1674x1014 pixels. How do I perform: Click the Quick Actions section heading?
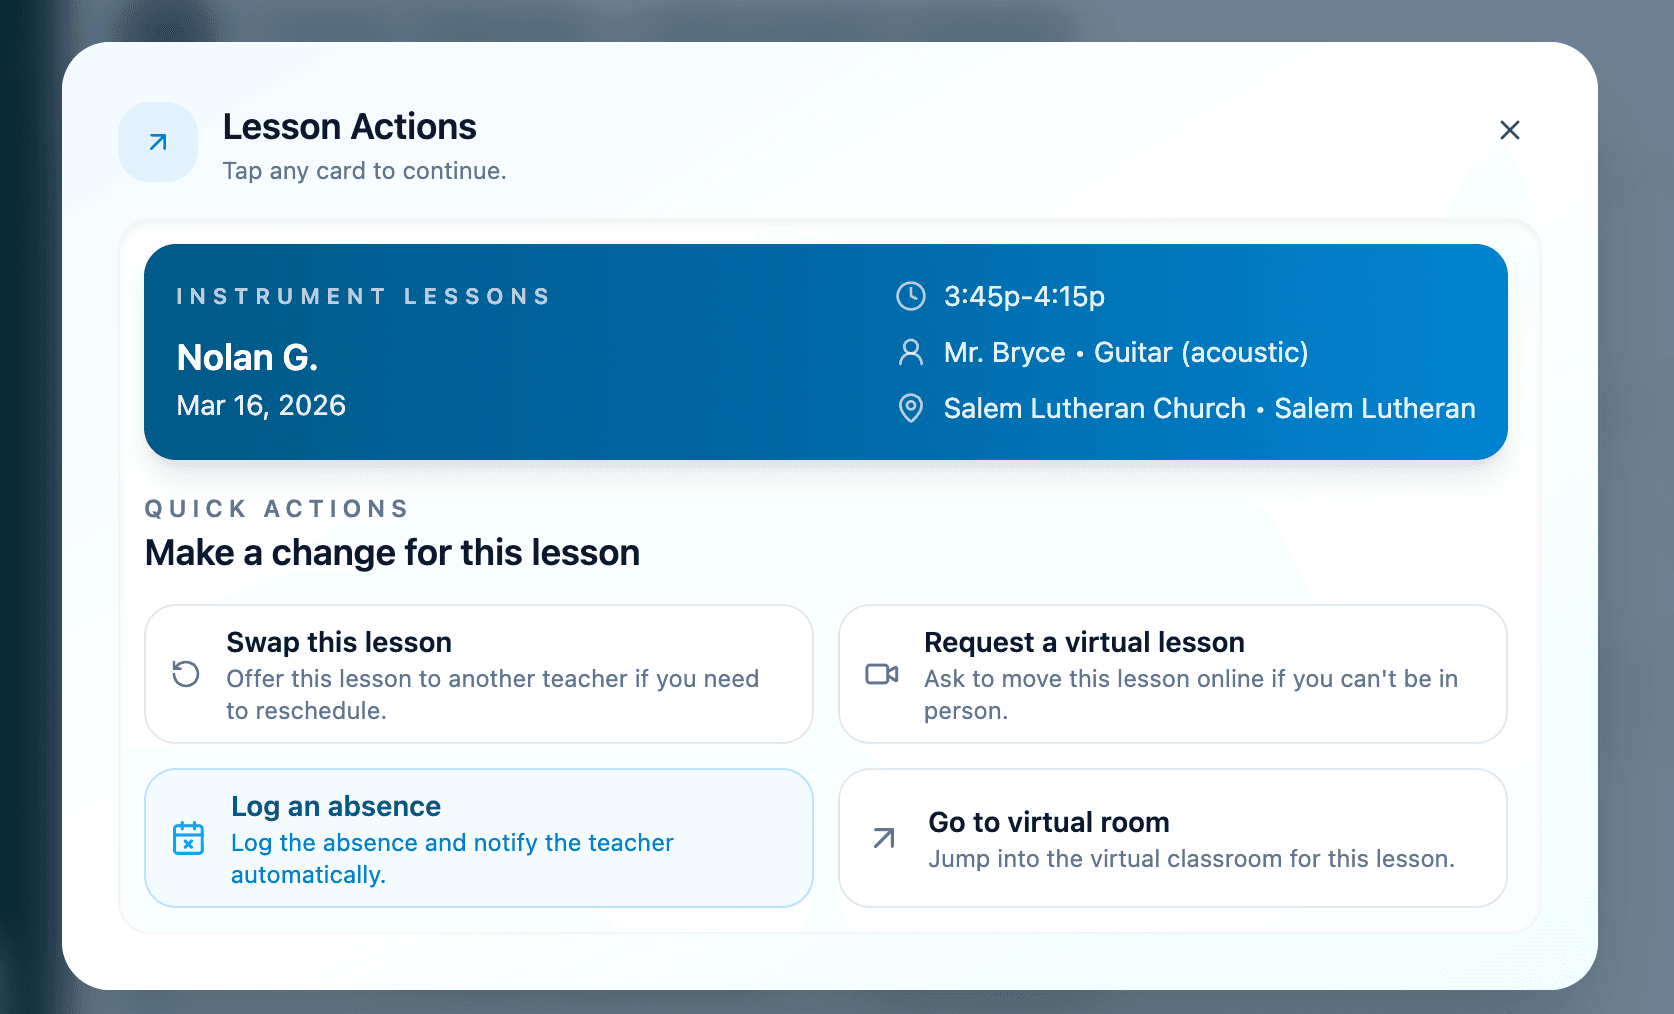tap(276, 508)
